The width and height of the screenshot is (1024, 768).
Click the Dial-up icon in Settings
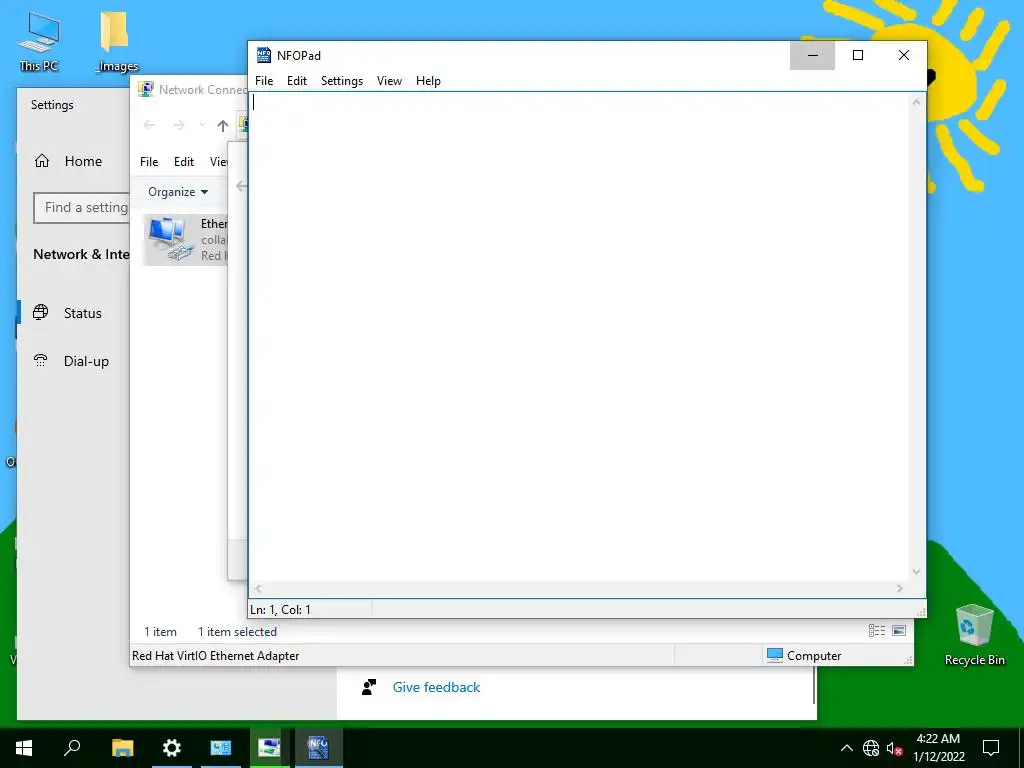[x=40, y=360]
